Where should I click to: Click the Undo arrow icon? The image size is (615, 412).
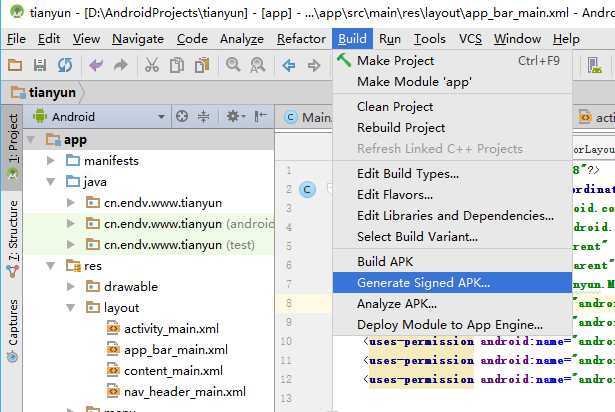(x=96, y=65)
